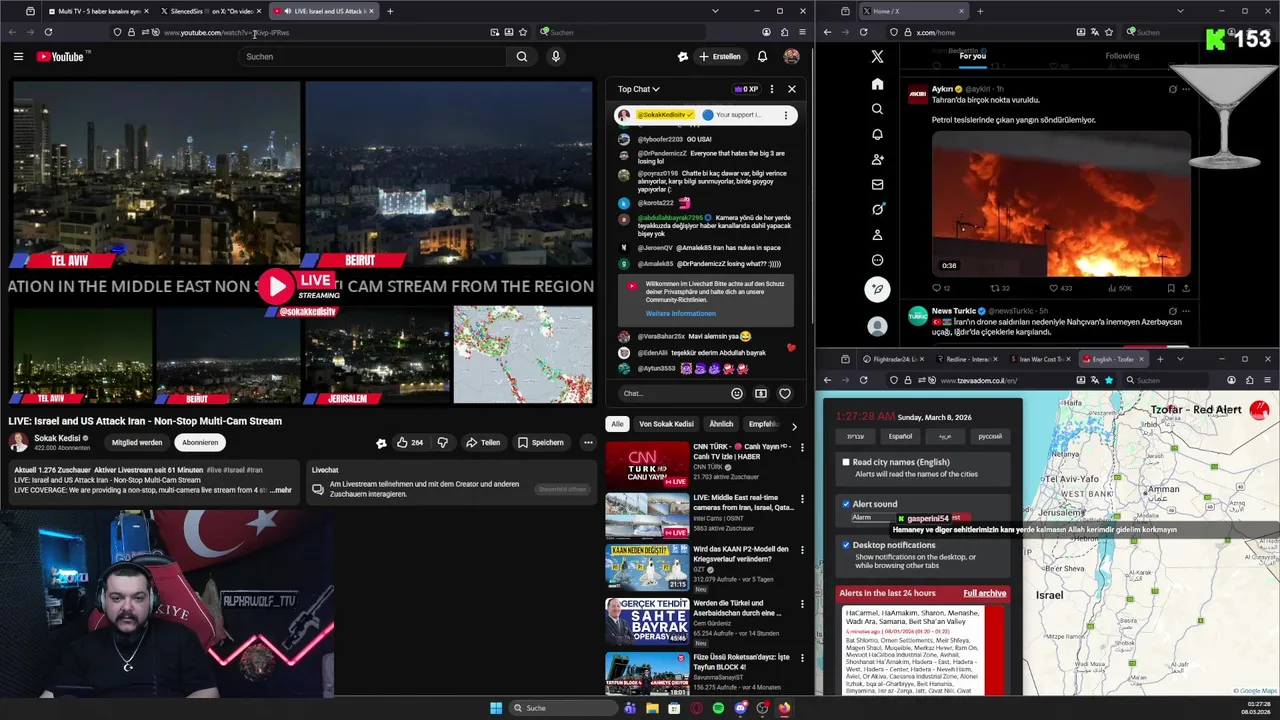The width and height of the screenshot is (1280, 720).
Task: Toggle Desktop notifications checkbox
Action: [x=846, y=545]
